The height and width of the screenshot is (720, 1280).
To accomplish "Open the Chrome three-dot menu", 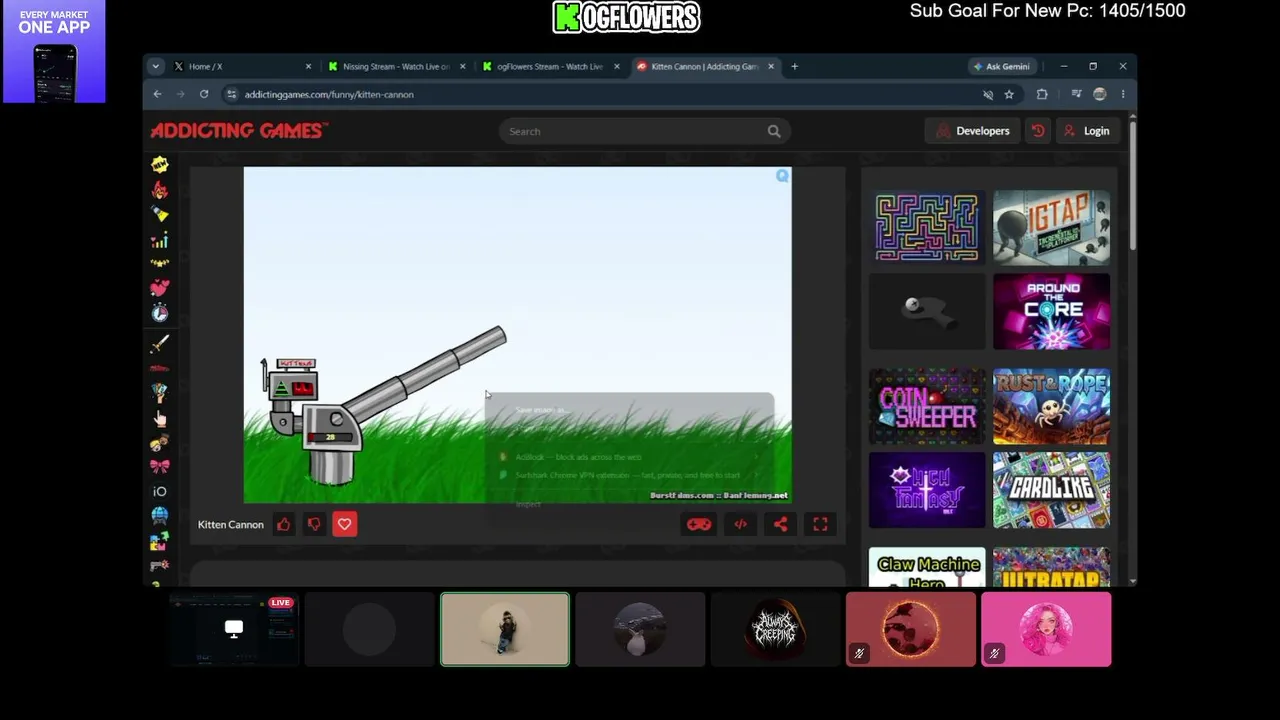I will [x=1123, y=94].
